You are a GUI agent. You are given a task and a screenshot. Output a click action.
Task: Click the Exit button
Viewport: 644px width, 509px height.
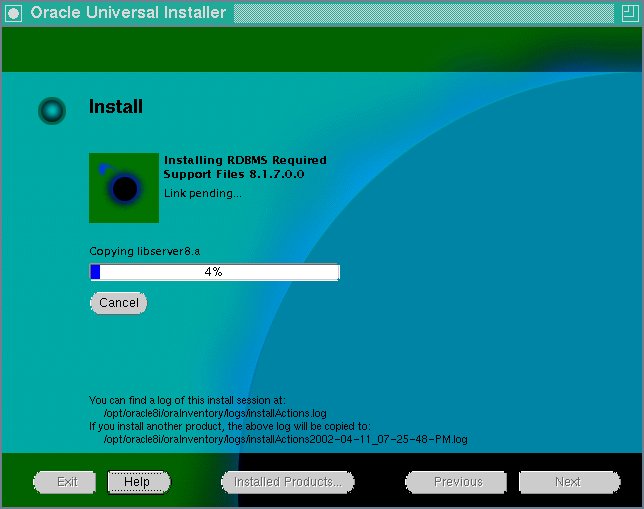click(65, 482)
